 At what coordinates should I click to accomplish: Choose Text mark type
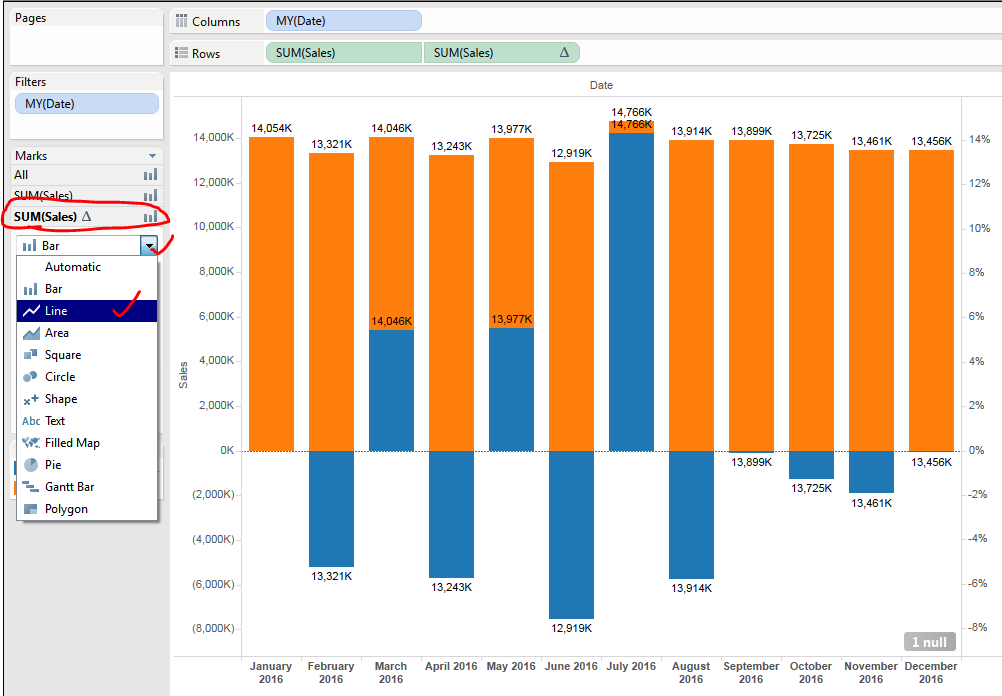87,421
